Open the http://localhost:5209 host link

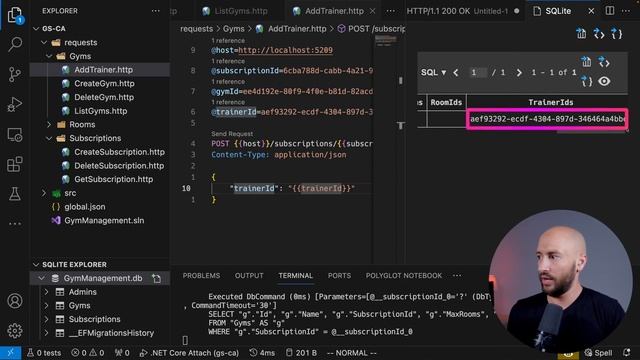coord(285,50)
